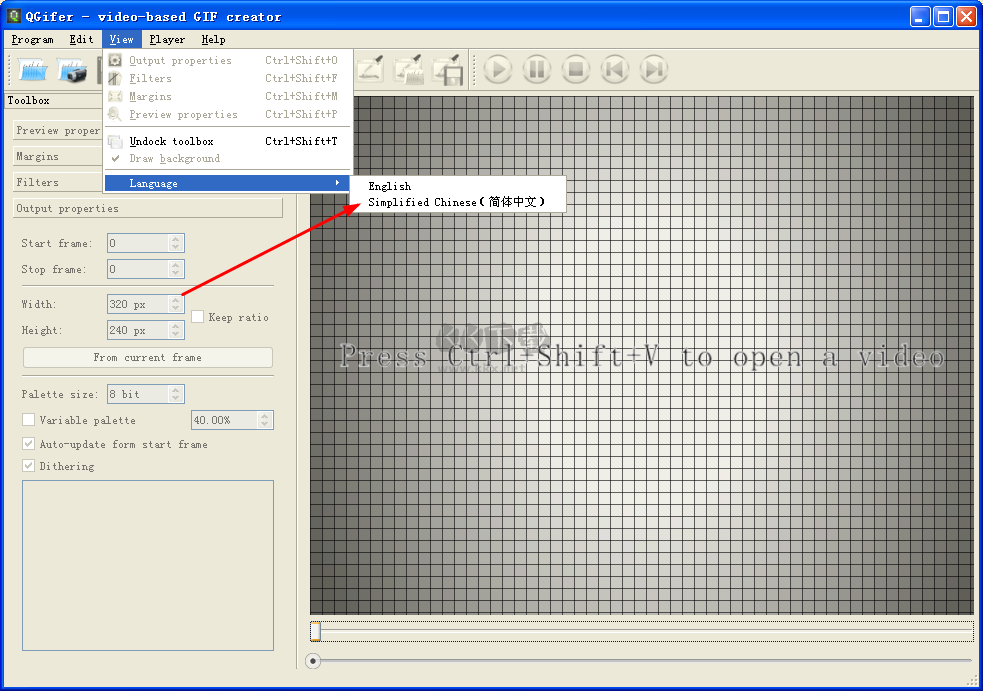Image resolution: width=983 pixels, height=691 pixels.
Task: Jump to the next frame icon
Action: coord(653,69)
